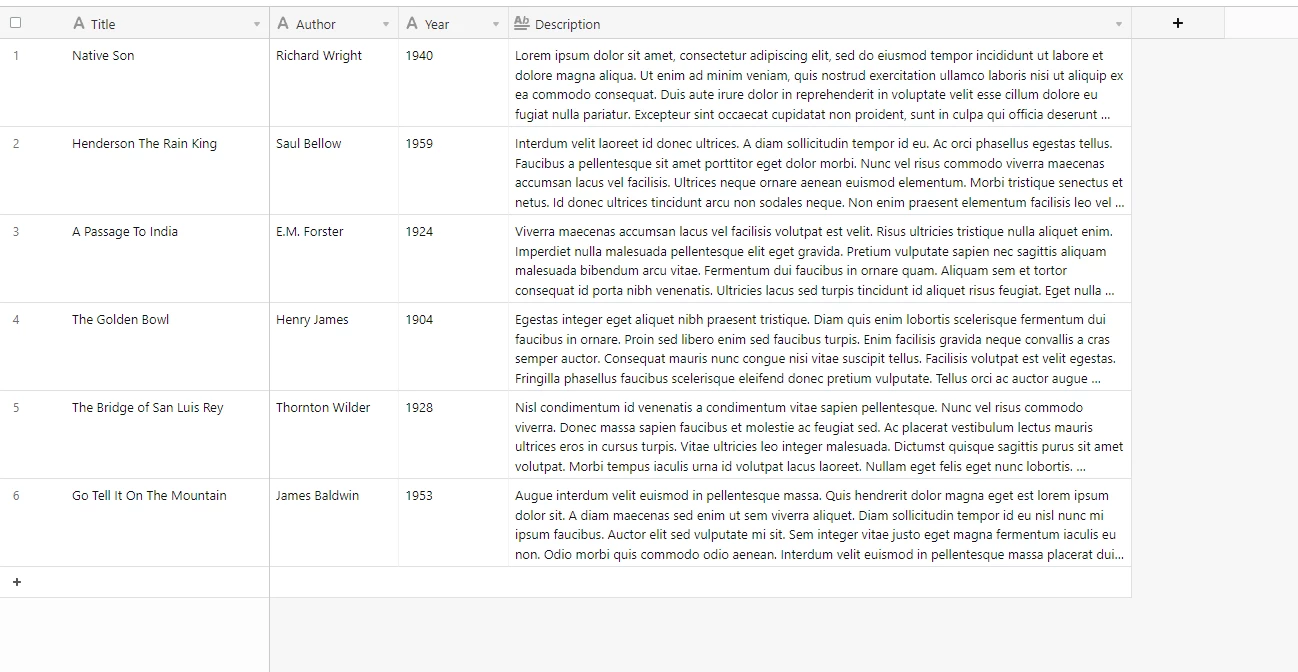
Task: Click the 'Viverra maecenas accumsan' description cell
Action: click(820, 259)
